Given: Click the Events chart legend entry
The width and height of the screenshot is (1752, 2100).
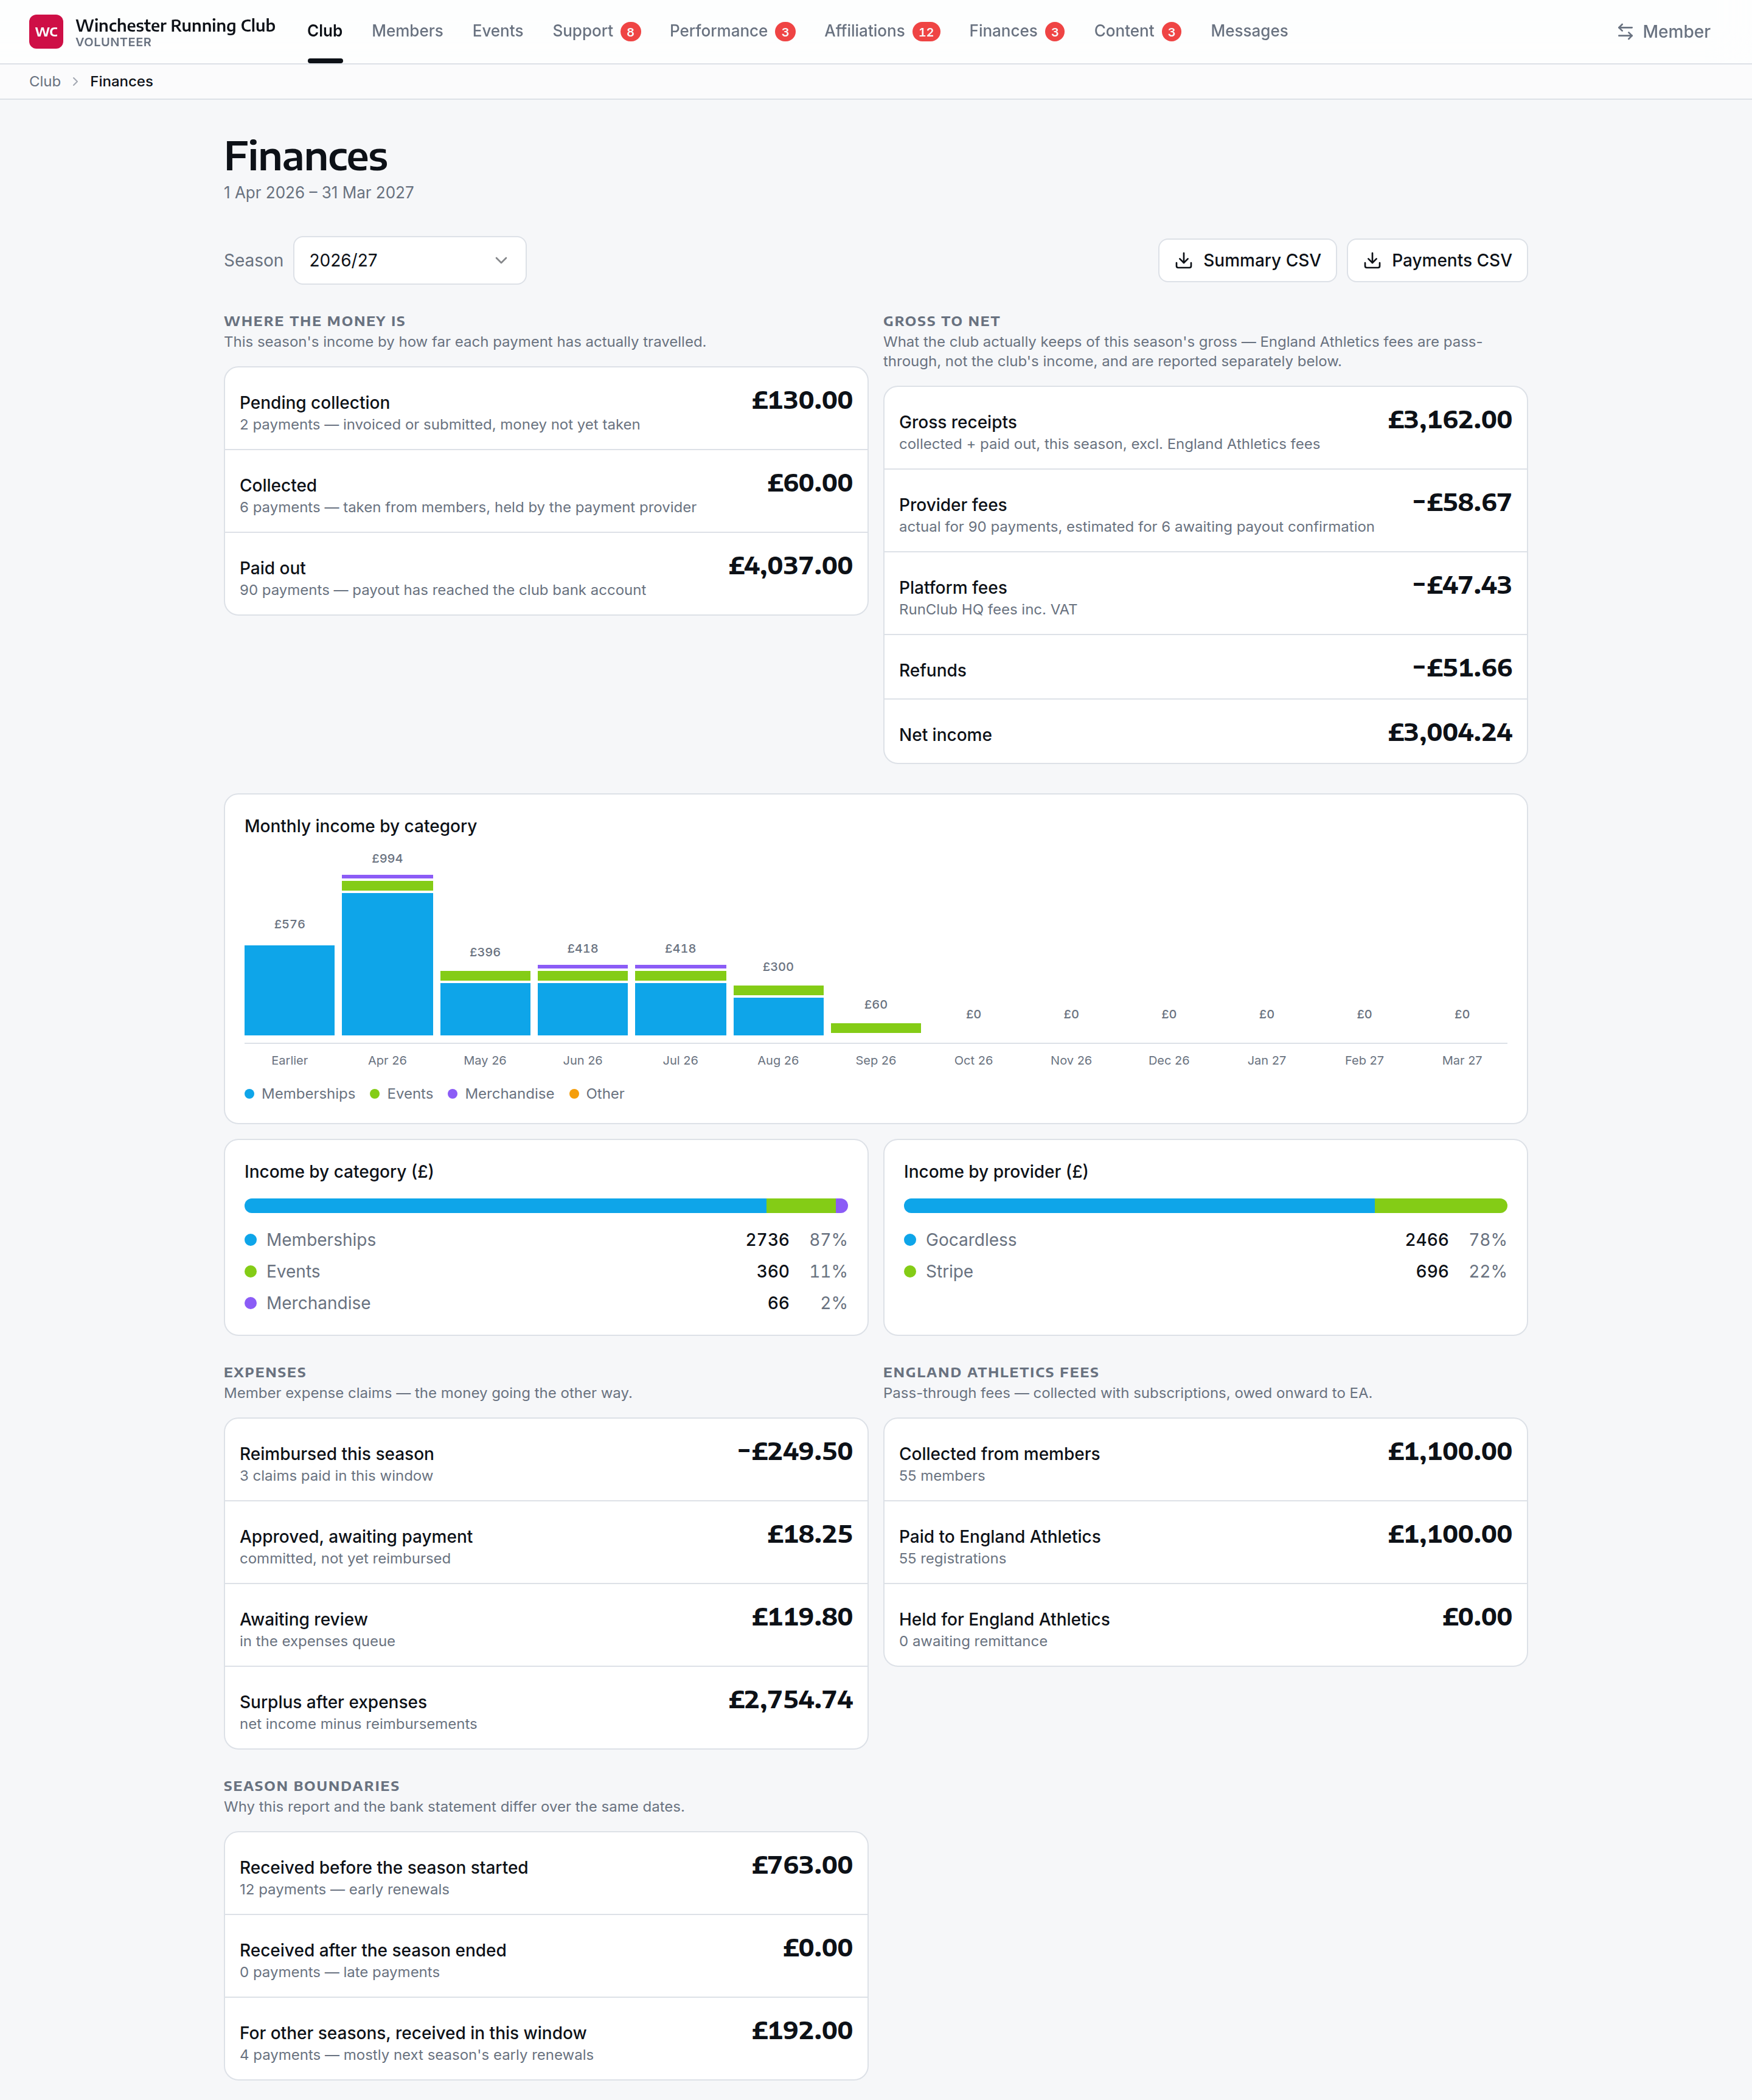Looking at the screenshot, I should [401, 1094].
